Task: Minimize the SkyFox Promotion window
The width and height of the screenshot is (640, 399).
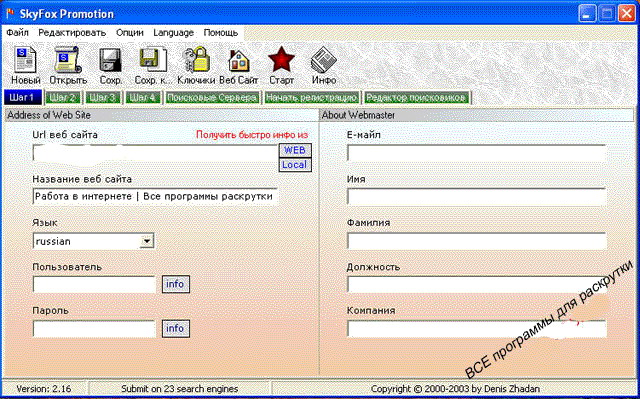Action: [587, 14]
